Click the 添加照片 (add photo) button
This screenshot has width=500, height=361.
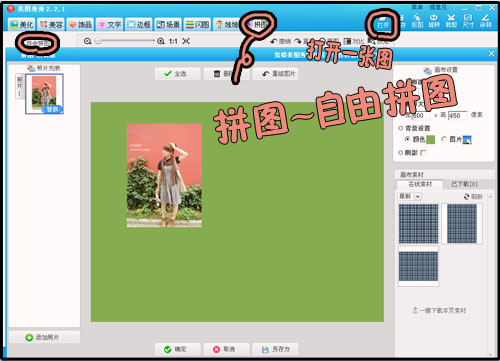pyautogui.click(x=44, y=337)
